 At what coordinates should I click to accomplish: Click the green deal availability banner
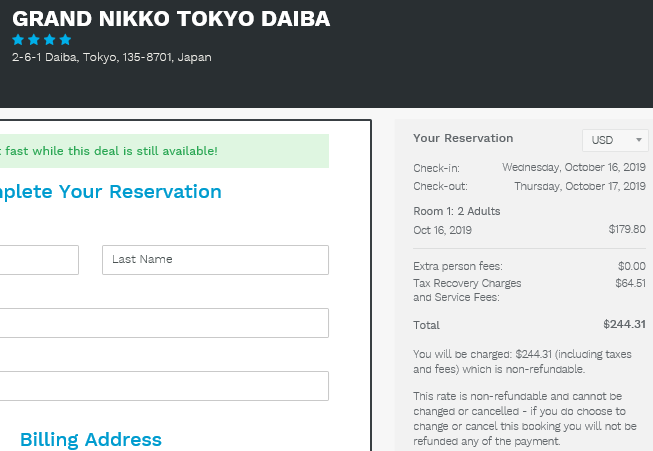point(164,151)
